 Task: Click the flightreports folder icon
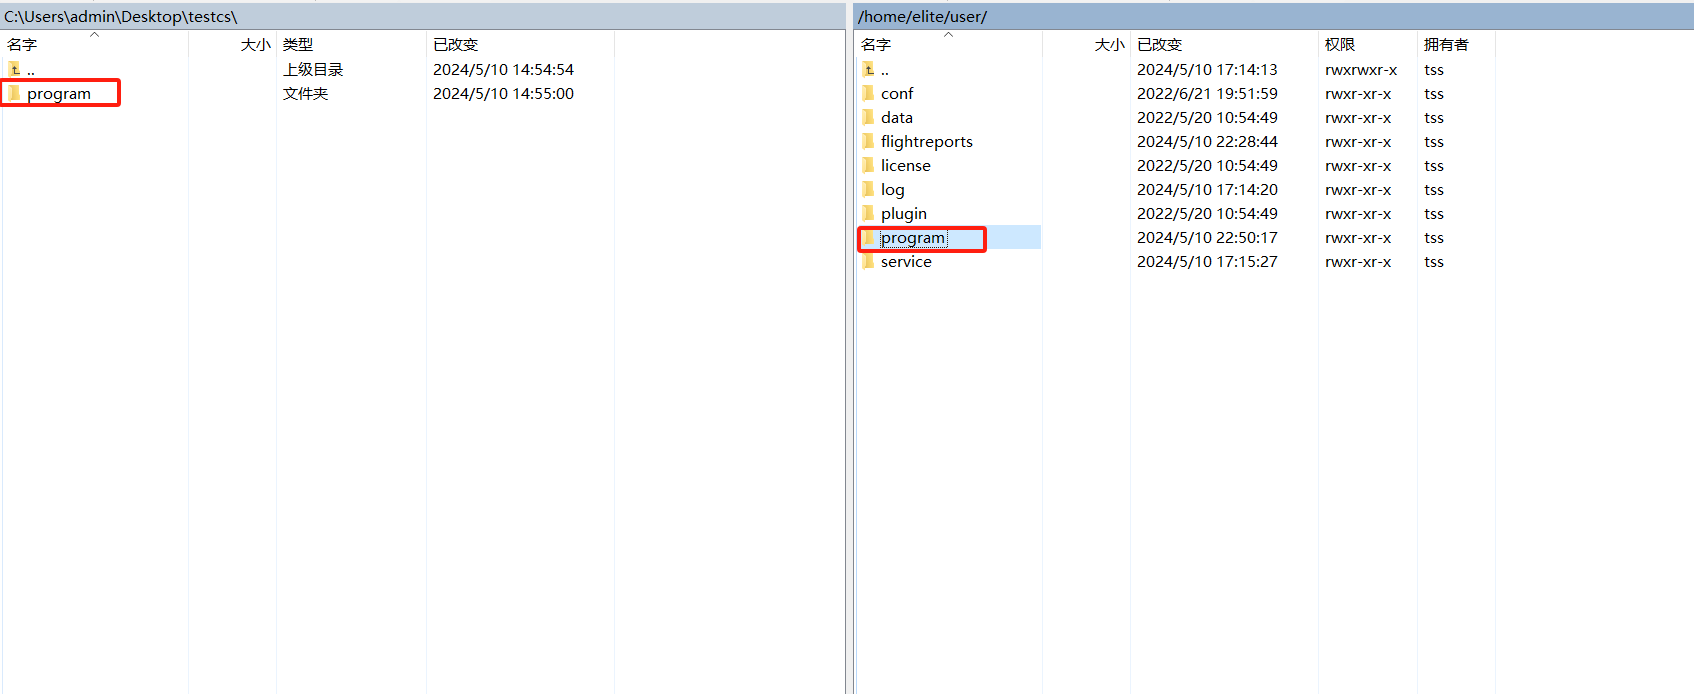click(x=868, y=141)
